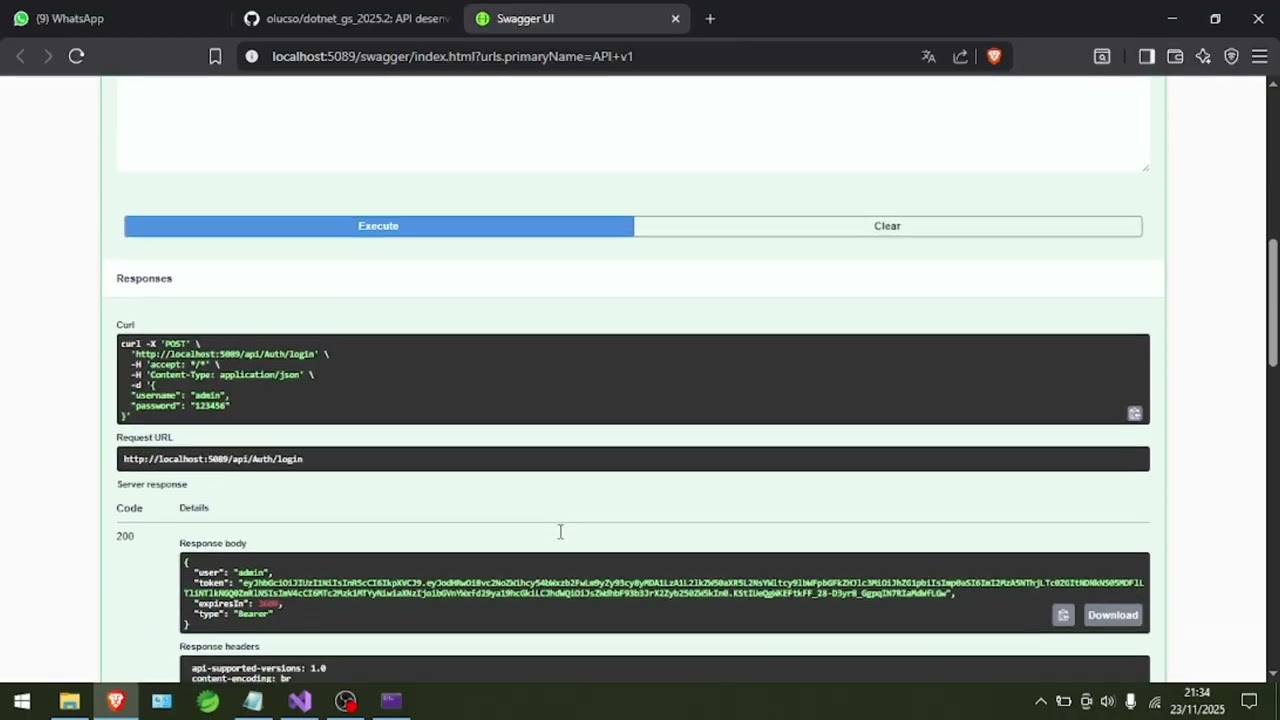
Task: Open the browser hamburger menu
Action: click(1259, 57)
